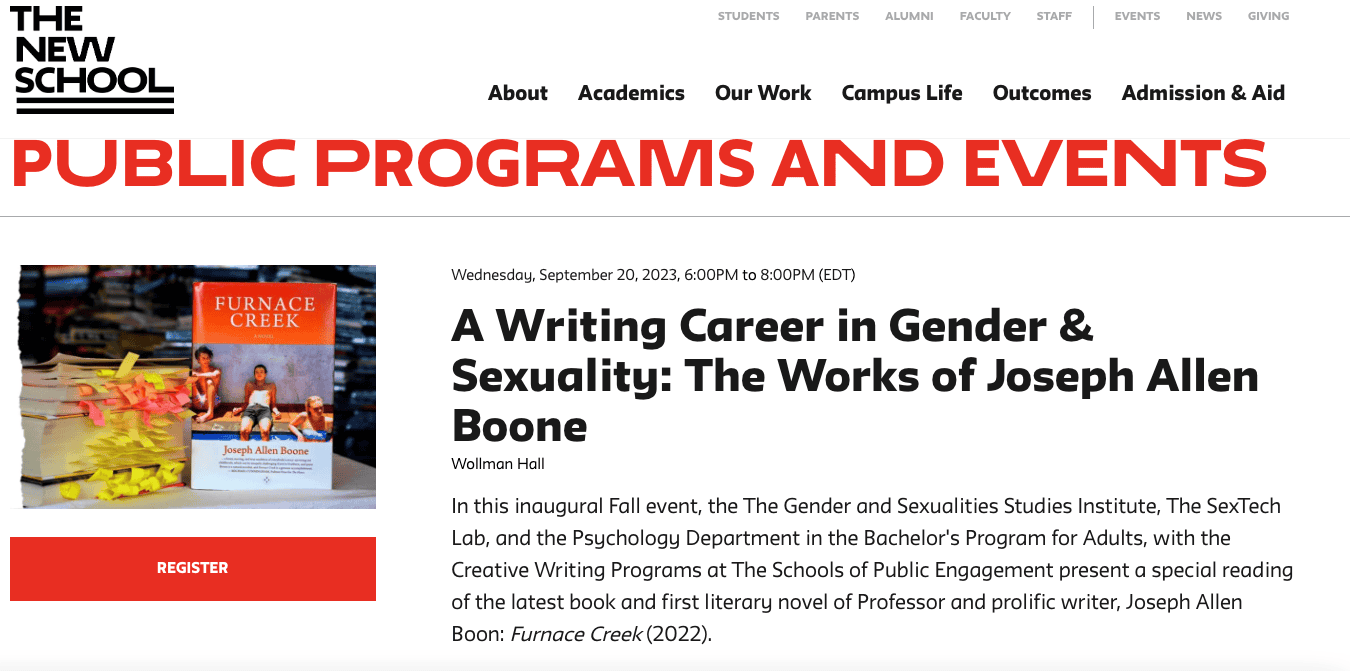
Task: Click the Giving link
Action: click(1268, 16)
